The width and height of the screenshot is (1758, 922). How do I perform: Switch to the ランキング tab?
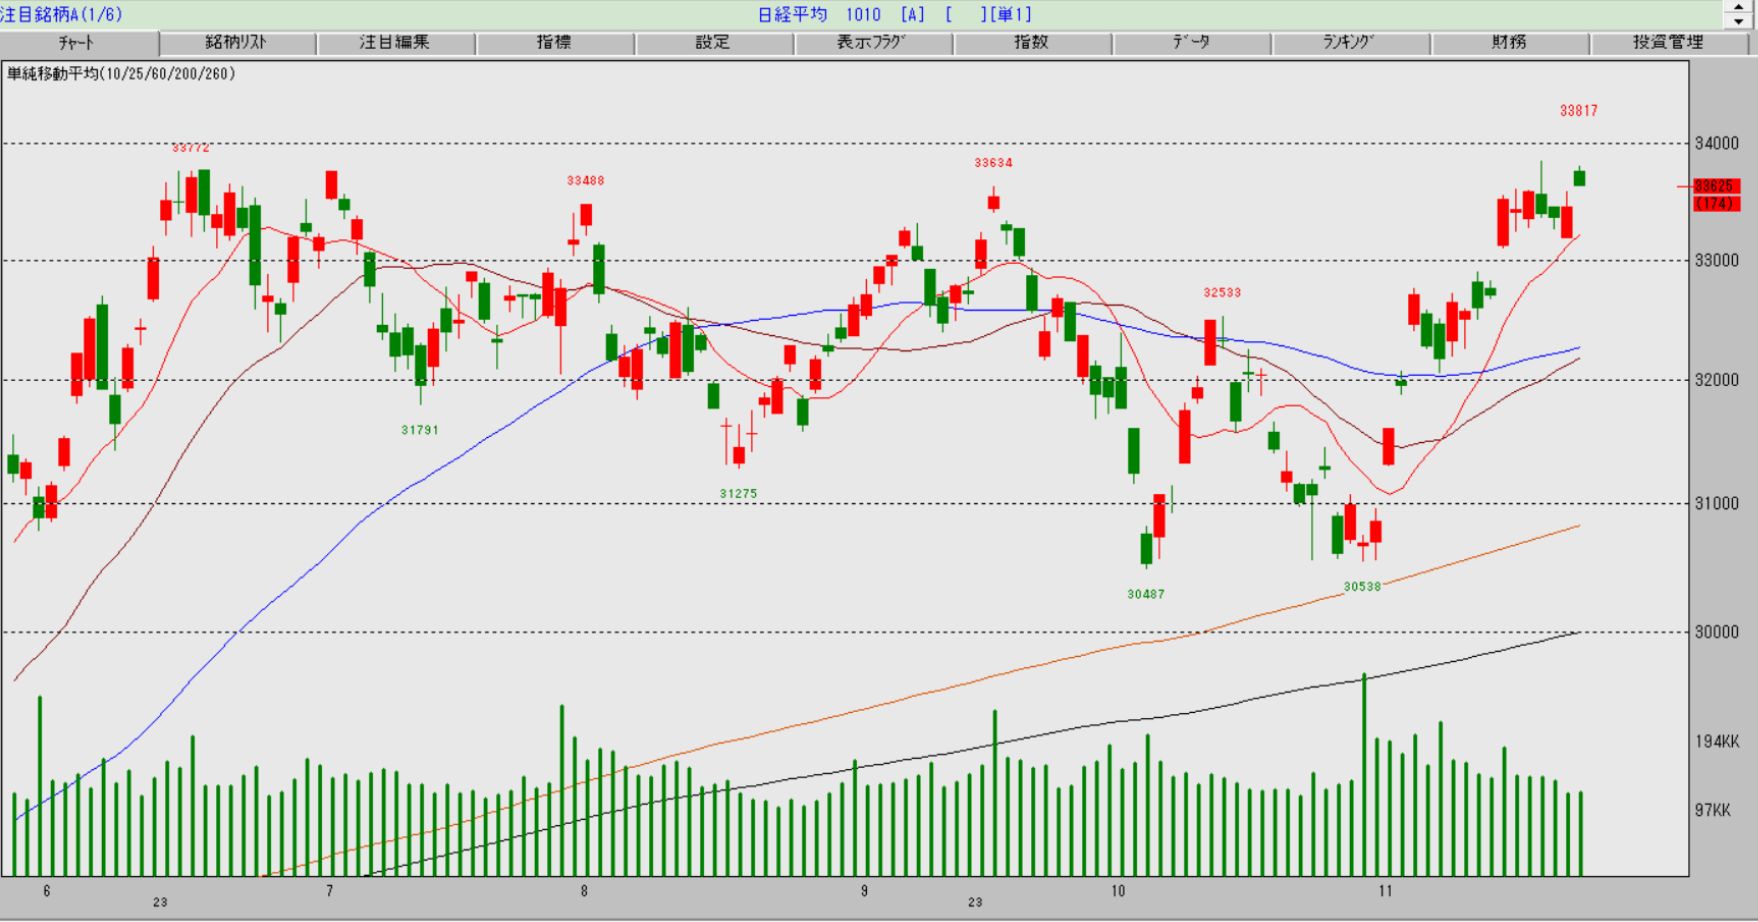pyautogui.click(x=1351, y=43)
